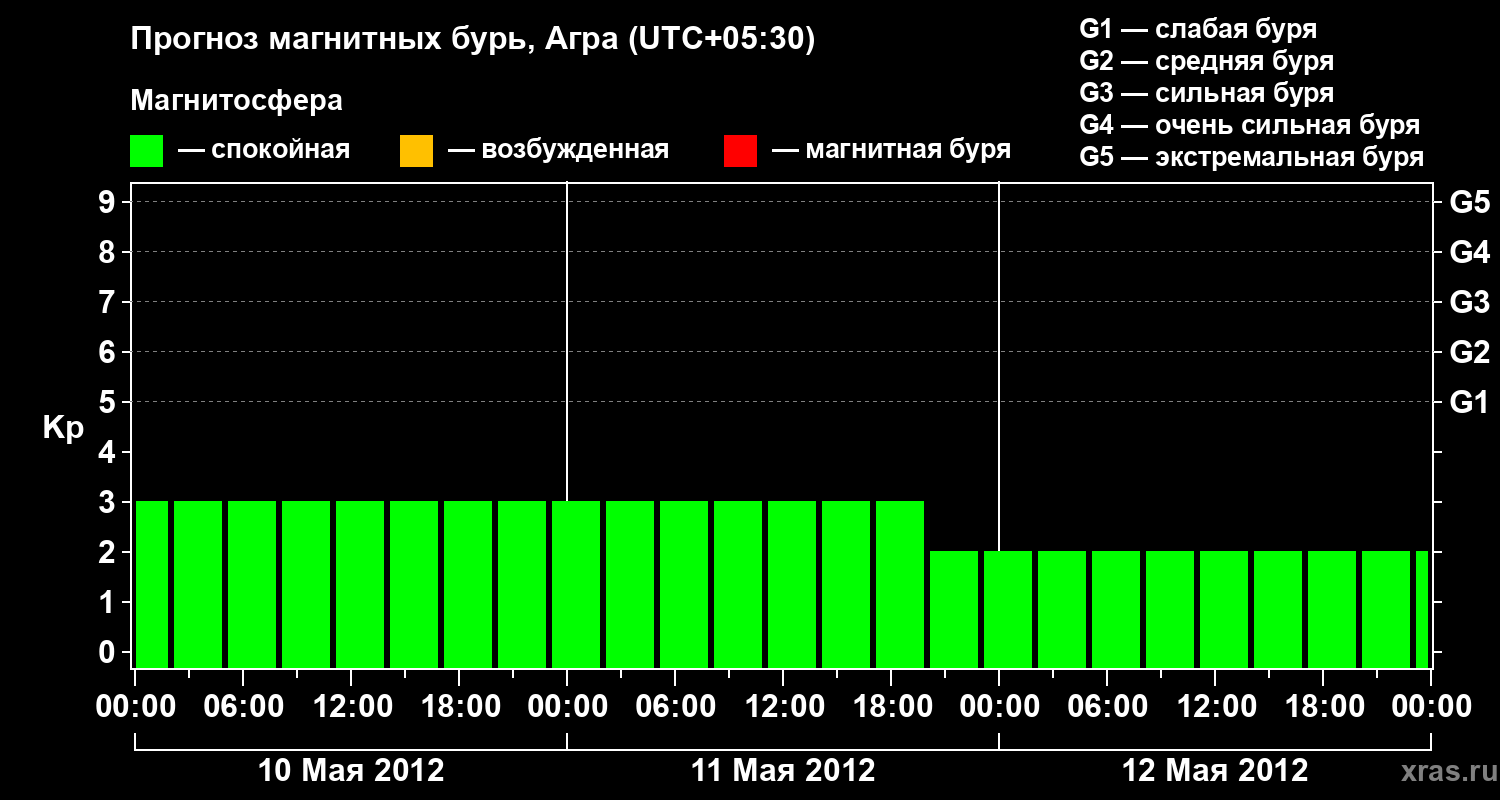Click the 12:00 time label above 11 Мая
Image resolution: width=1500 pixels, height=800 pixels.
click(x=783, y=706)
